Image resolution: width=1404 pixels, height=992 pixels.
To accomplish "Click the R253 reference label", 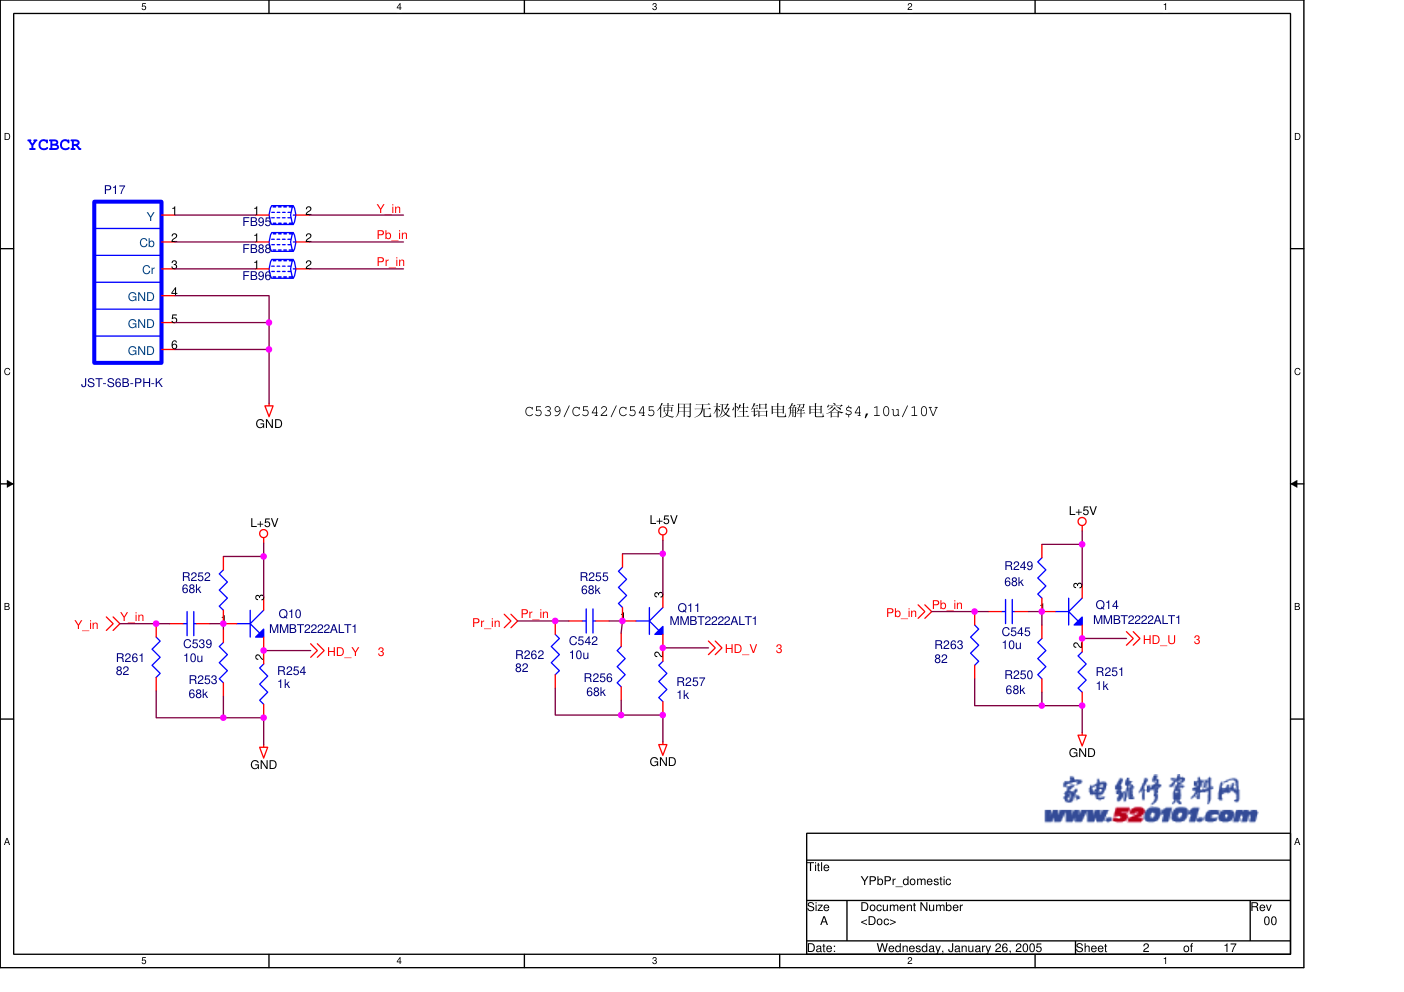I will 203,680.
